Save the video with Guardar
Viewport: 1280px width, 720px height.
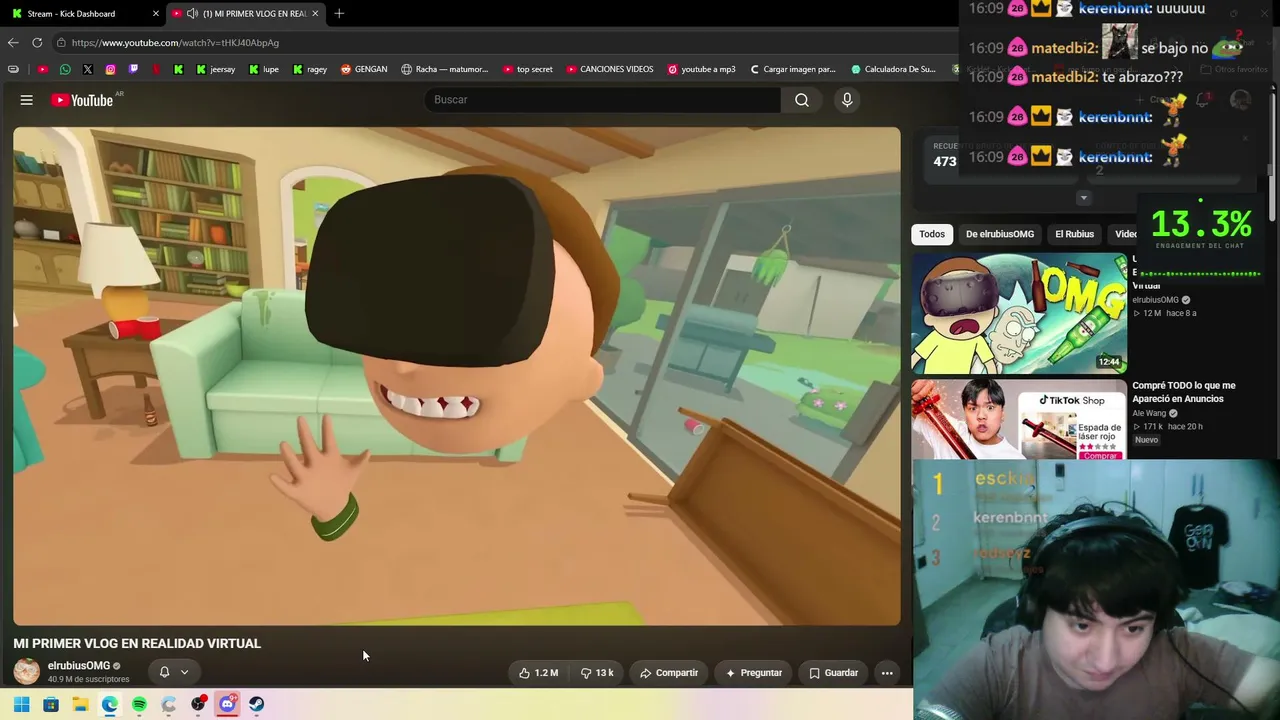(x=833, y=673)
